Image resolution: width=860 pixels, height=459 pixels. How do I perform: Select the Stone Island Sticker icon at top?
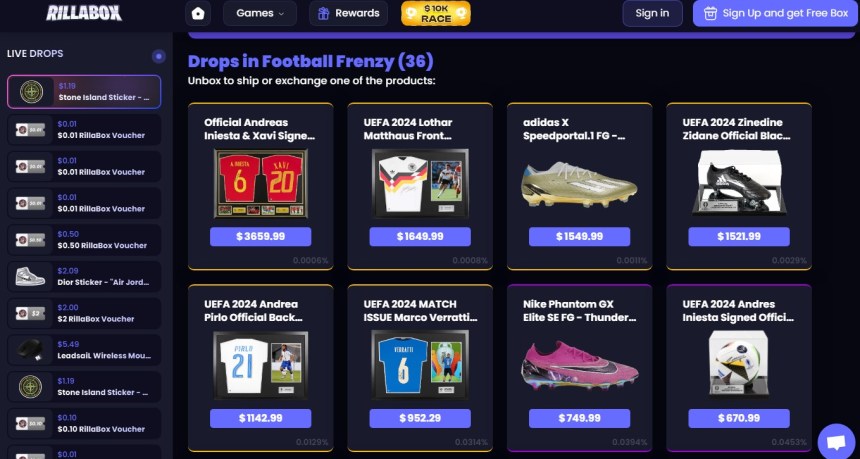pos(31,92)
